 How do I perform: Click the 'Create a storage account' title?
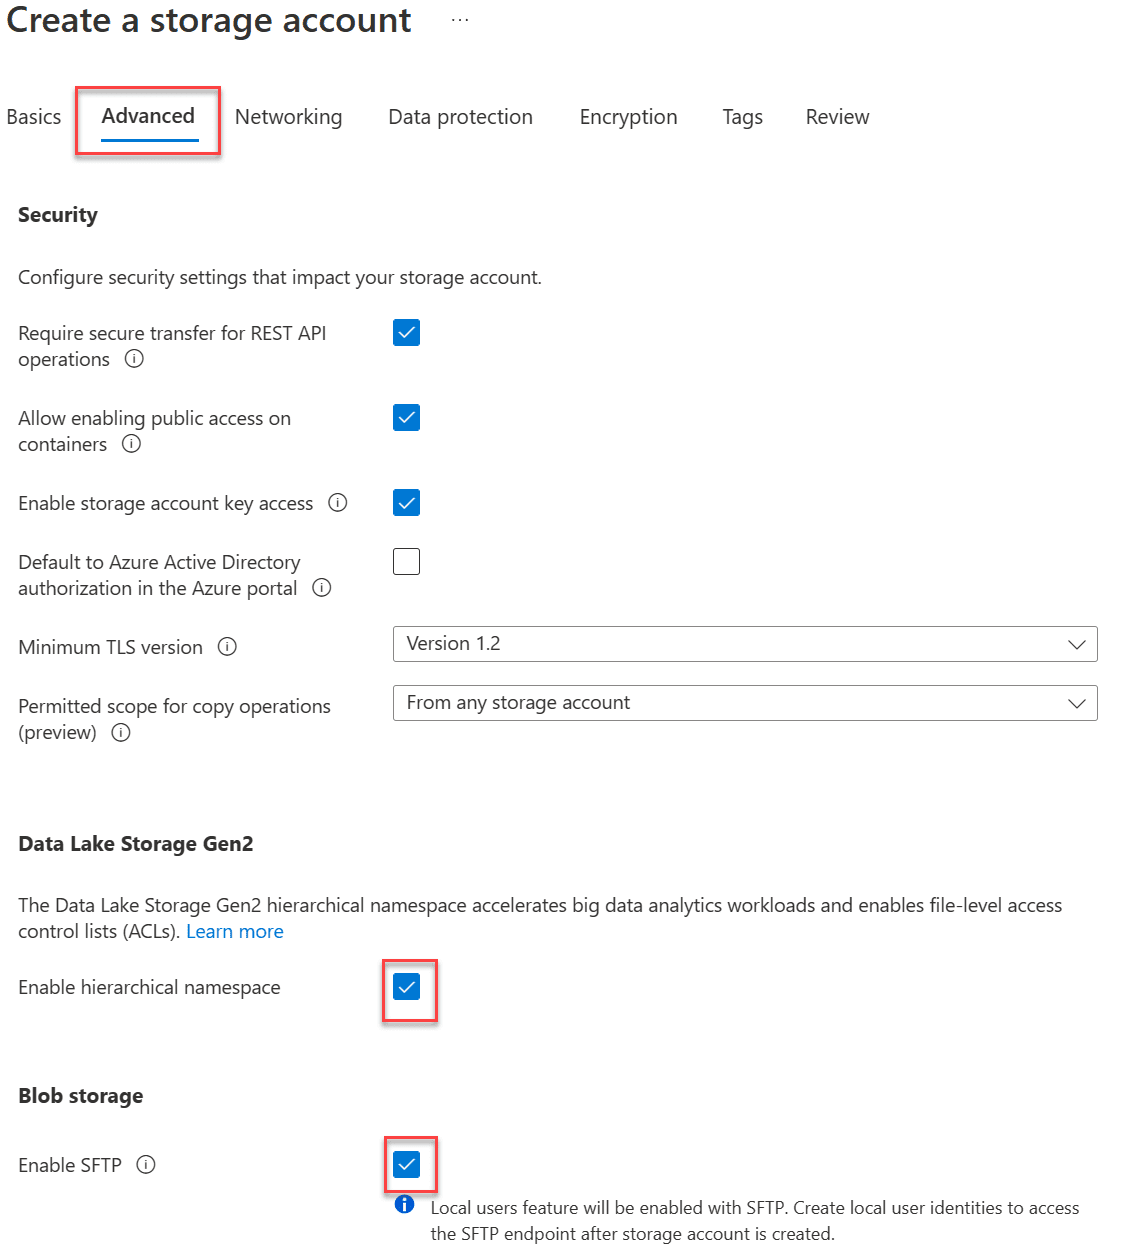click(x=209, y=20)
